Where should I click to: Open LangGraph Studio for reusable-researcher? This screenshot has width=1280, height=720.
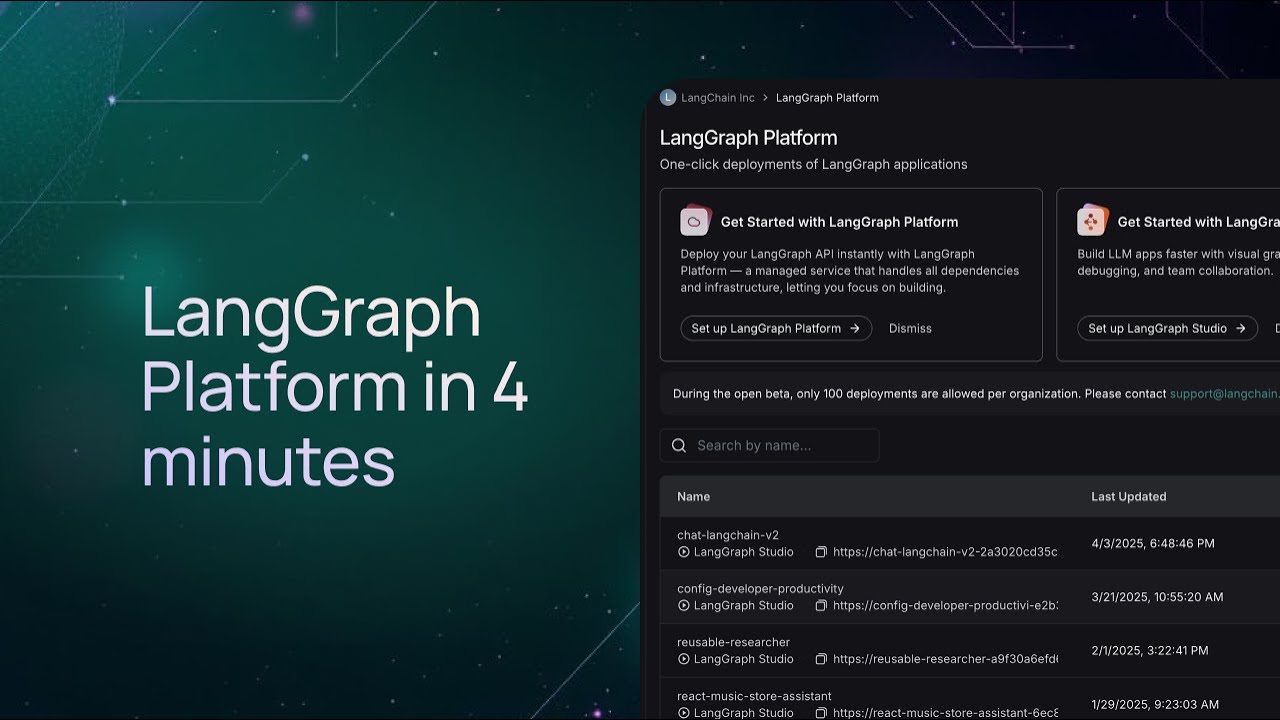coord(743,659)
